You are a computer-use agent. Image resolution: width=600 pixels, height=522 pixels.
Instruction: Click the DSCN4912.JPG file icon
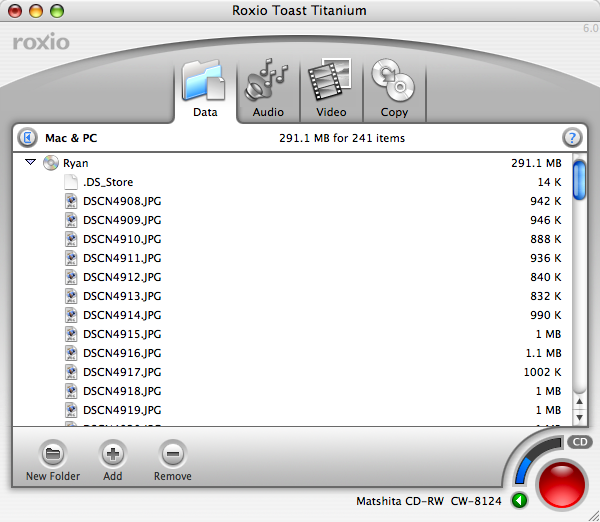[x=71, y=277]
